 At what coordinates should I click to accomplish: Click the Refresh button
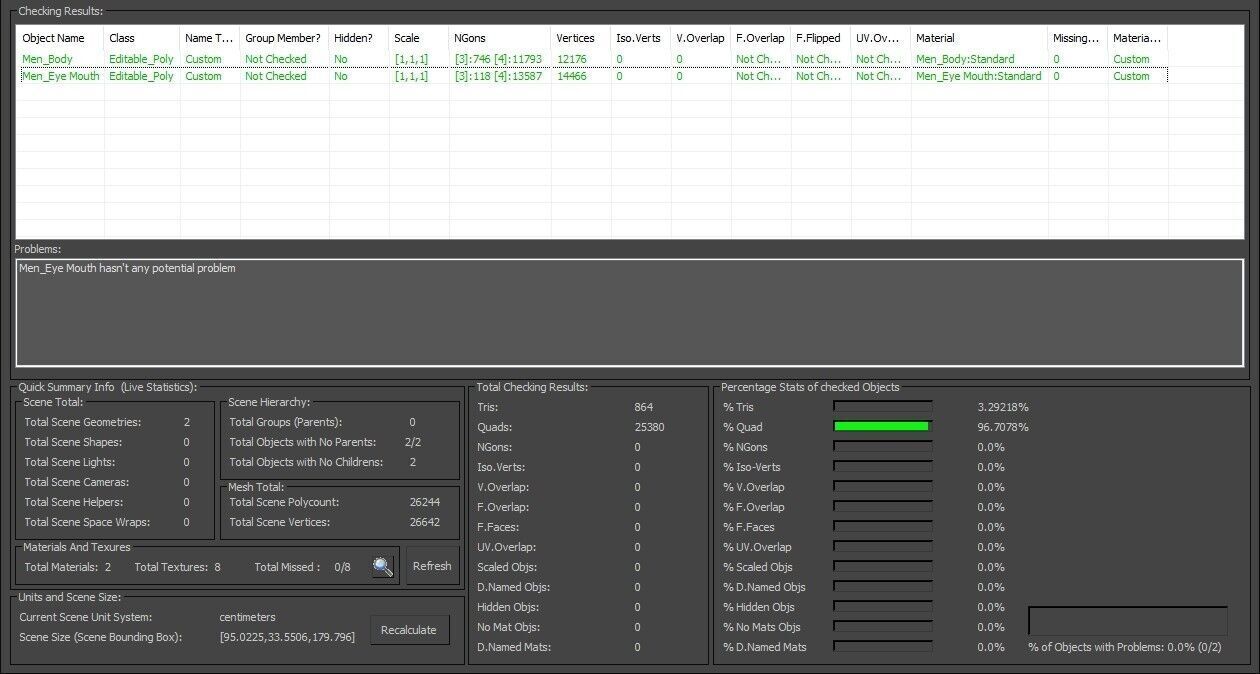click(x=432, y=566)
